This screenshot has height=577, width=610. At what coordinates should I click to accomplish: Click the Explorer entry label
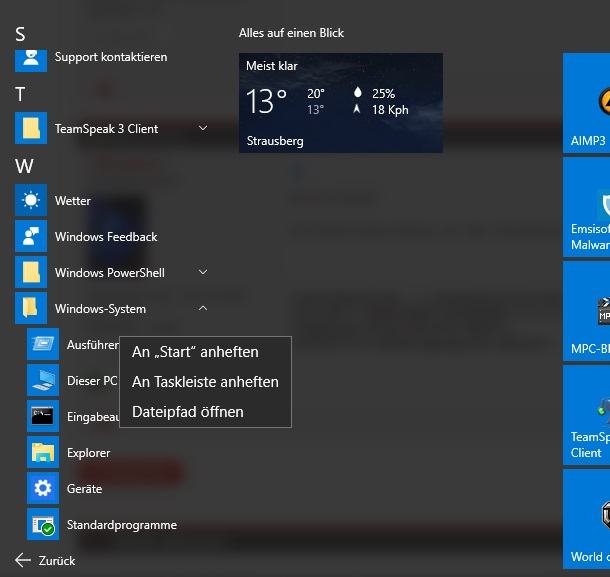(88, 453)
